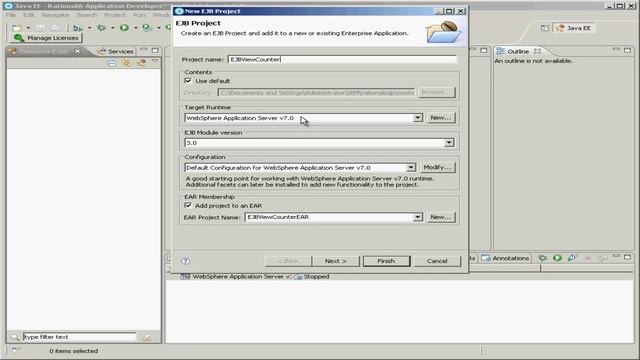Open the New wizard dropdown arrow
Screen dimensions: 640x360
28,28
